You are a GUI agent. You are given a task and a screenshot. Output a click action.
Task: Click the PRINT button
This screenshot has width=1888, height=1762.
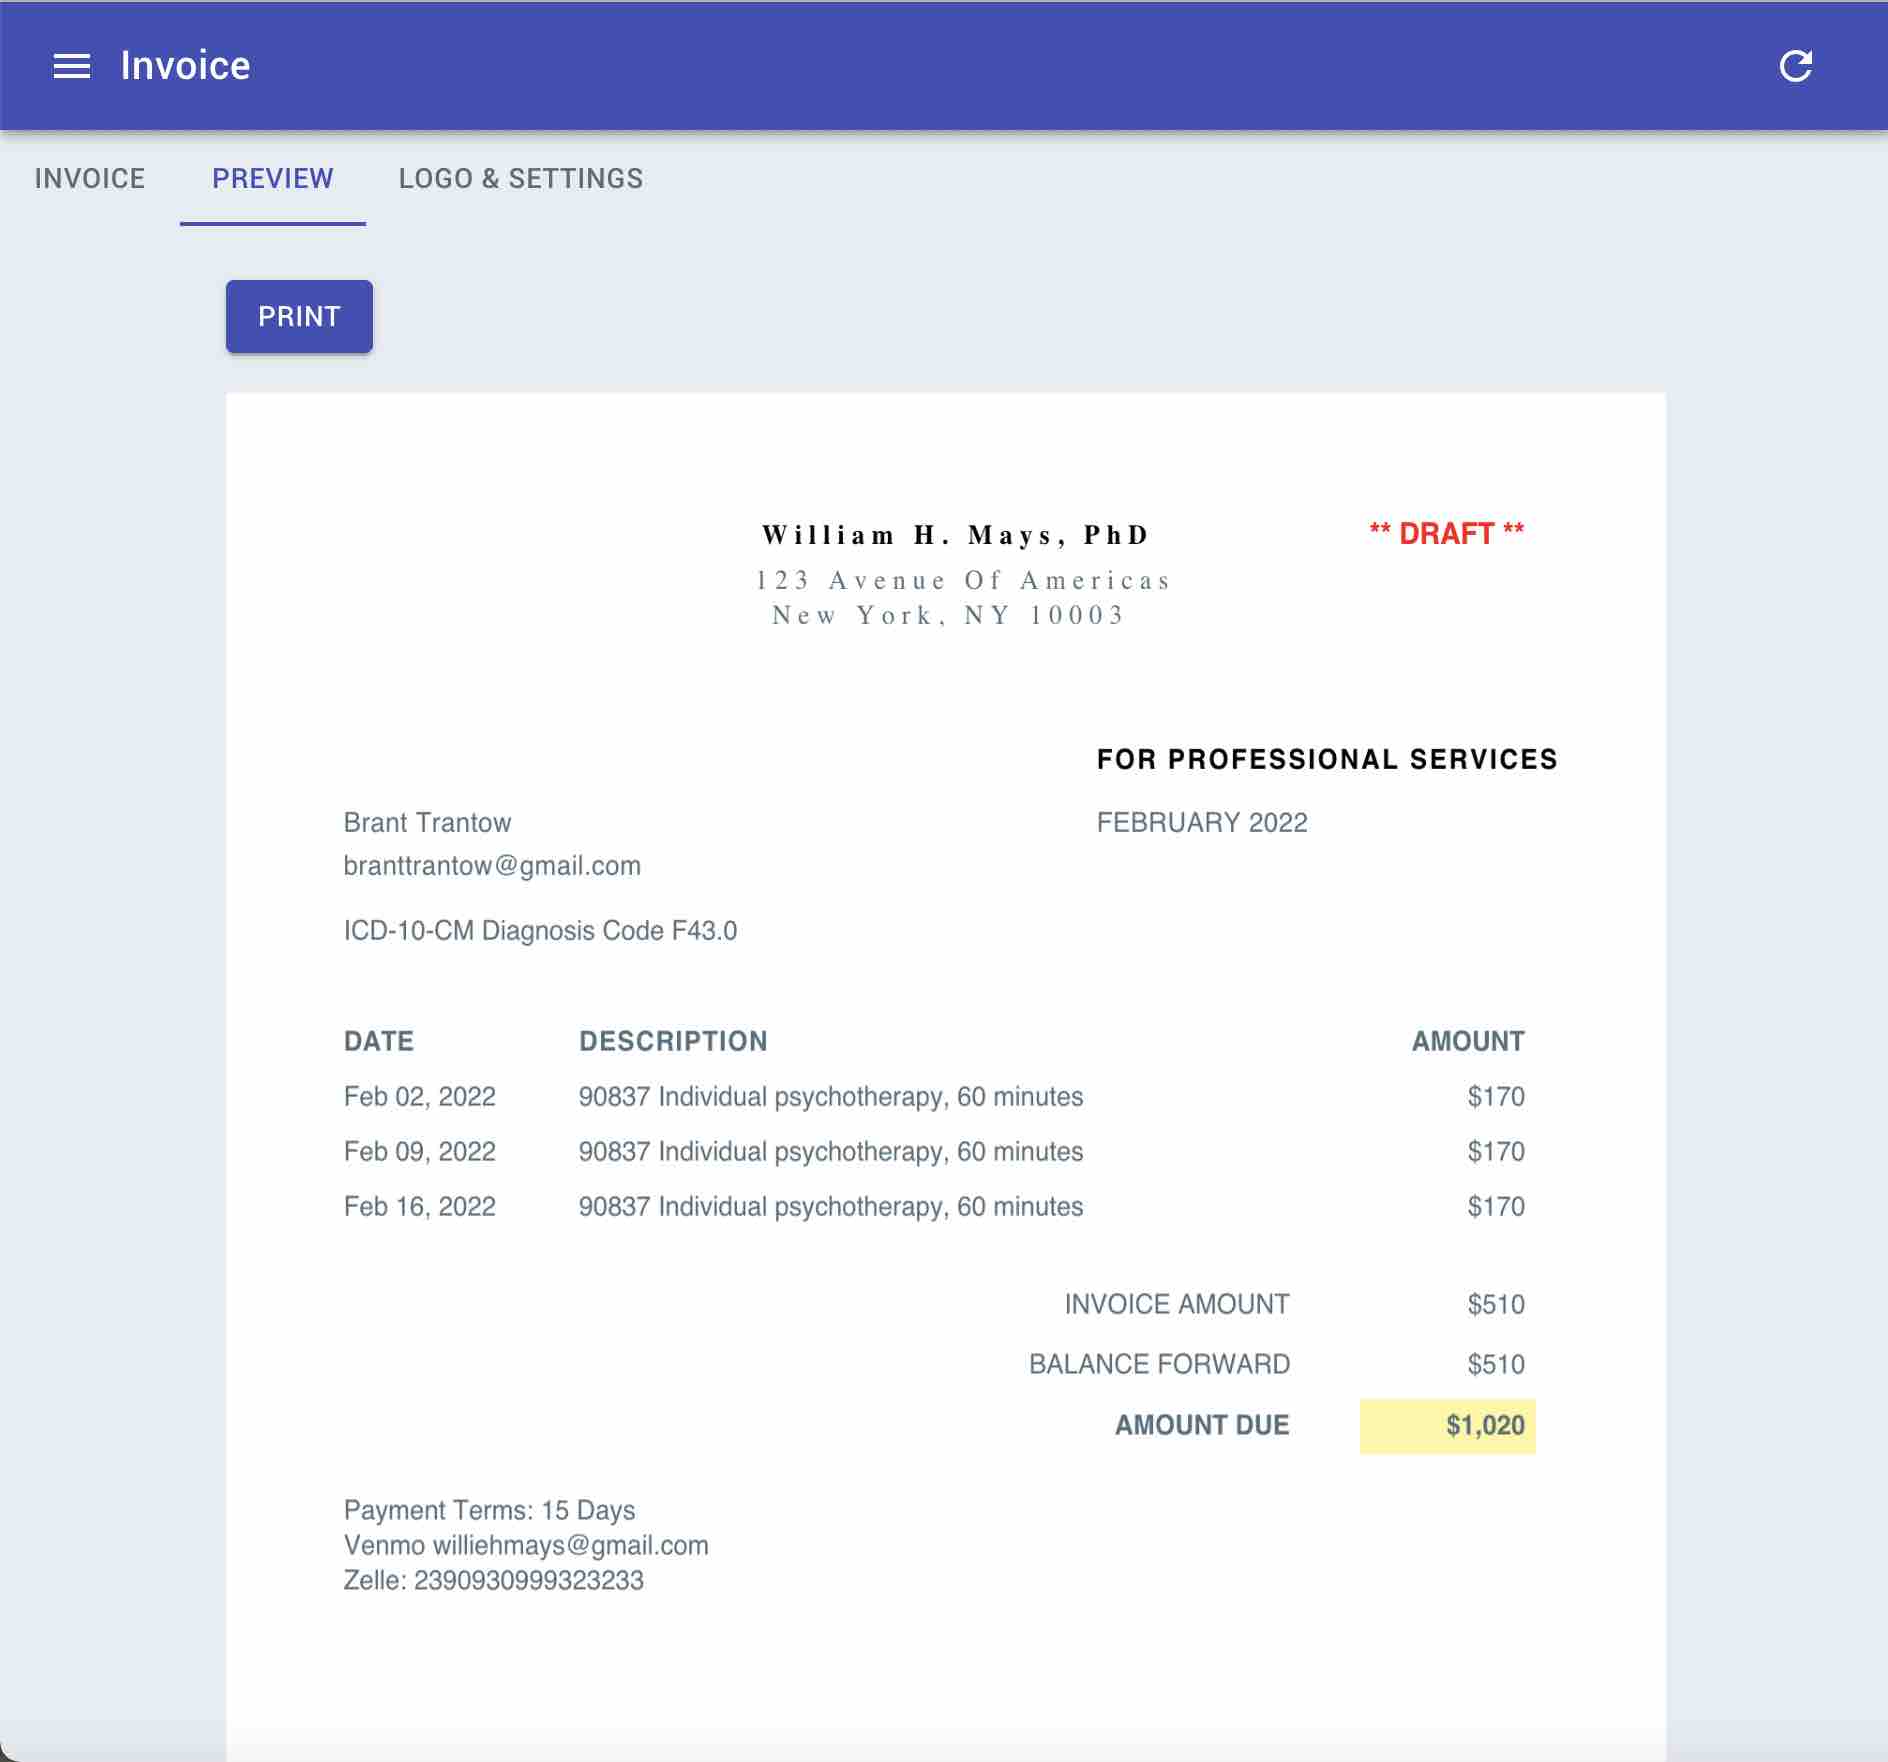click(x=298, y=316)
